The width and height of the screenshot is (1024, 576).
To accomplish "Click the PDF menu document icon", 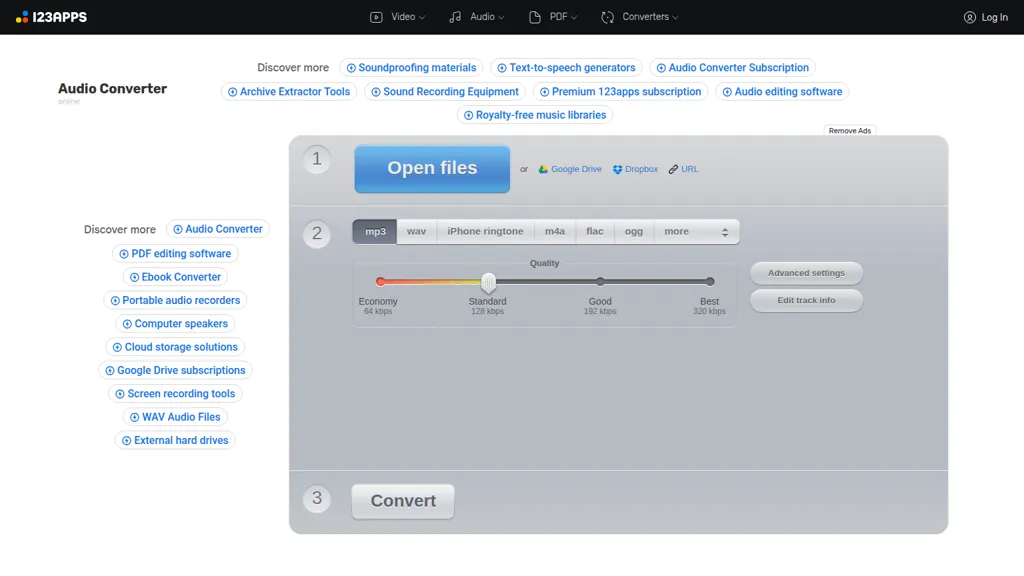I will pos(535,17).
